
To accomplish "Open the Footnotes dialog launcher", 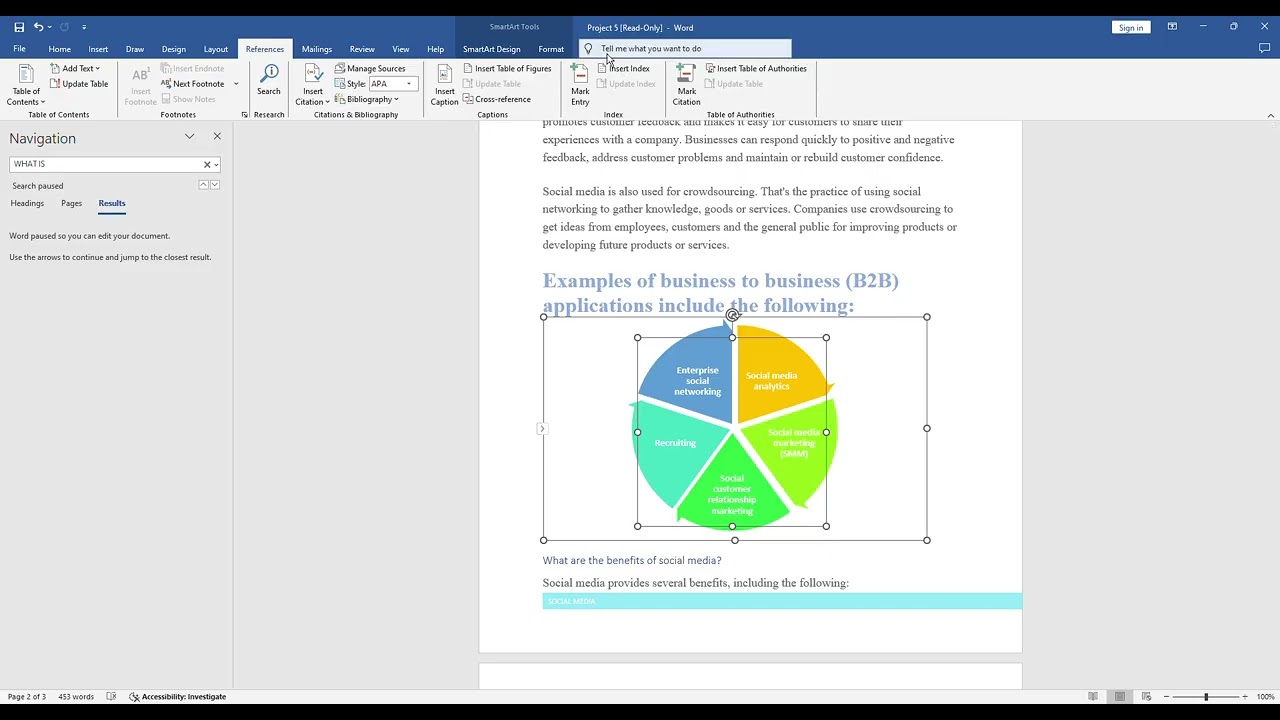I will (245, 115).
